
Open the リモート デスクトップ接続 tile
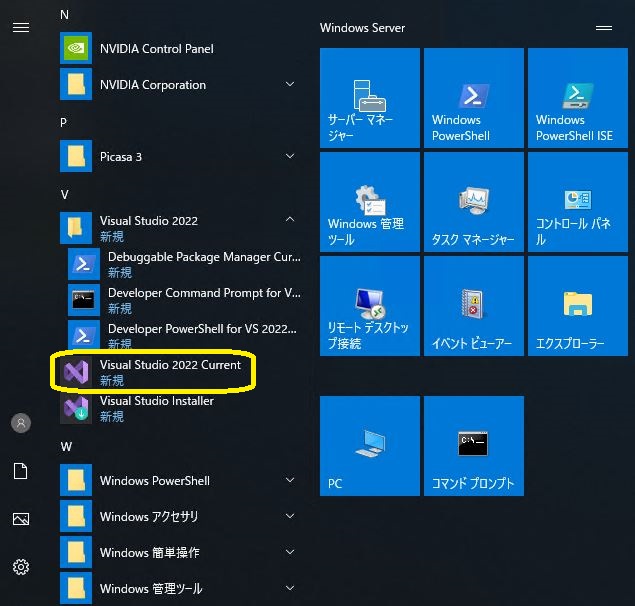click(x=370, y=306)
